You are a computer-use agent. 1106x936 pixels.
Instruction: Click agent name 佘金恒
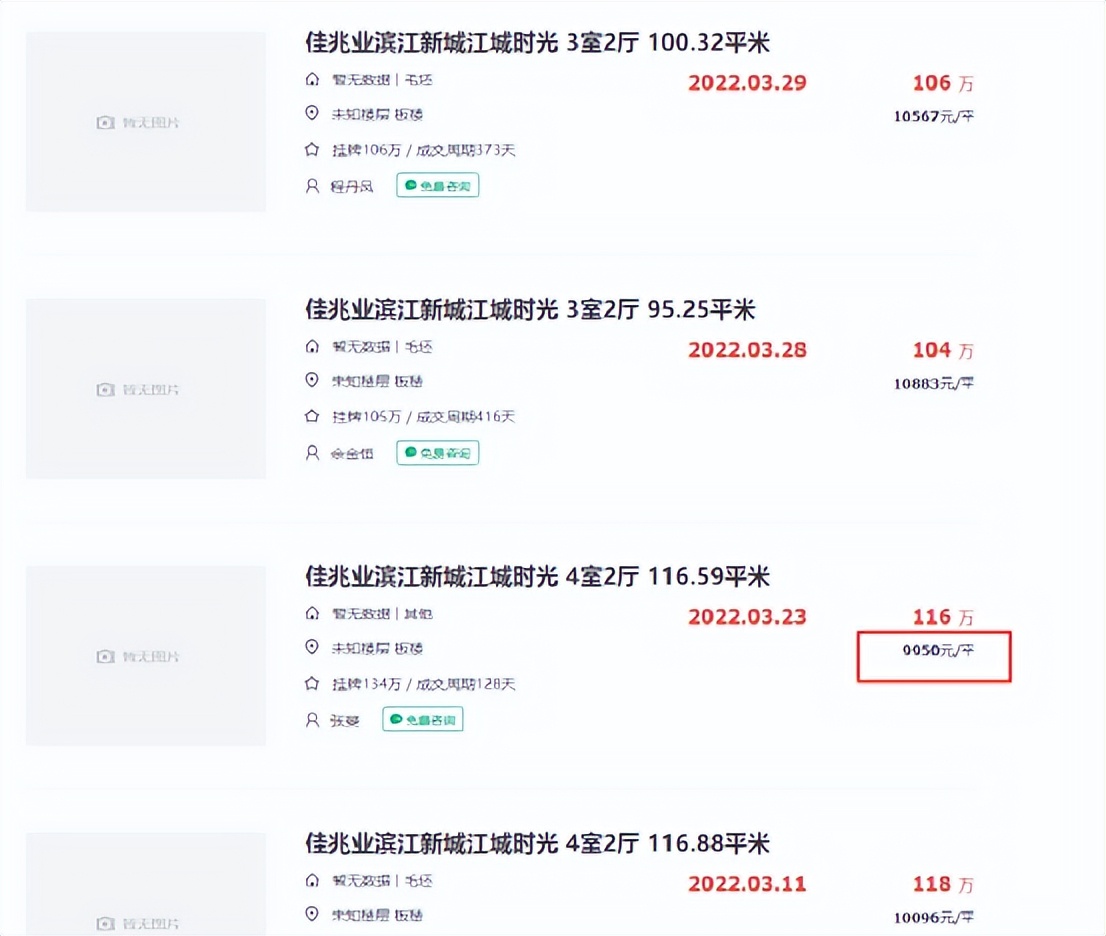[353, 453]
